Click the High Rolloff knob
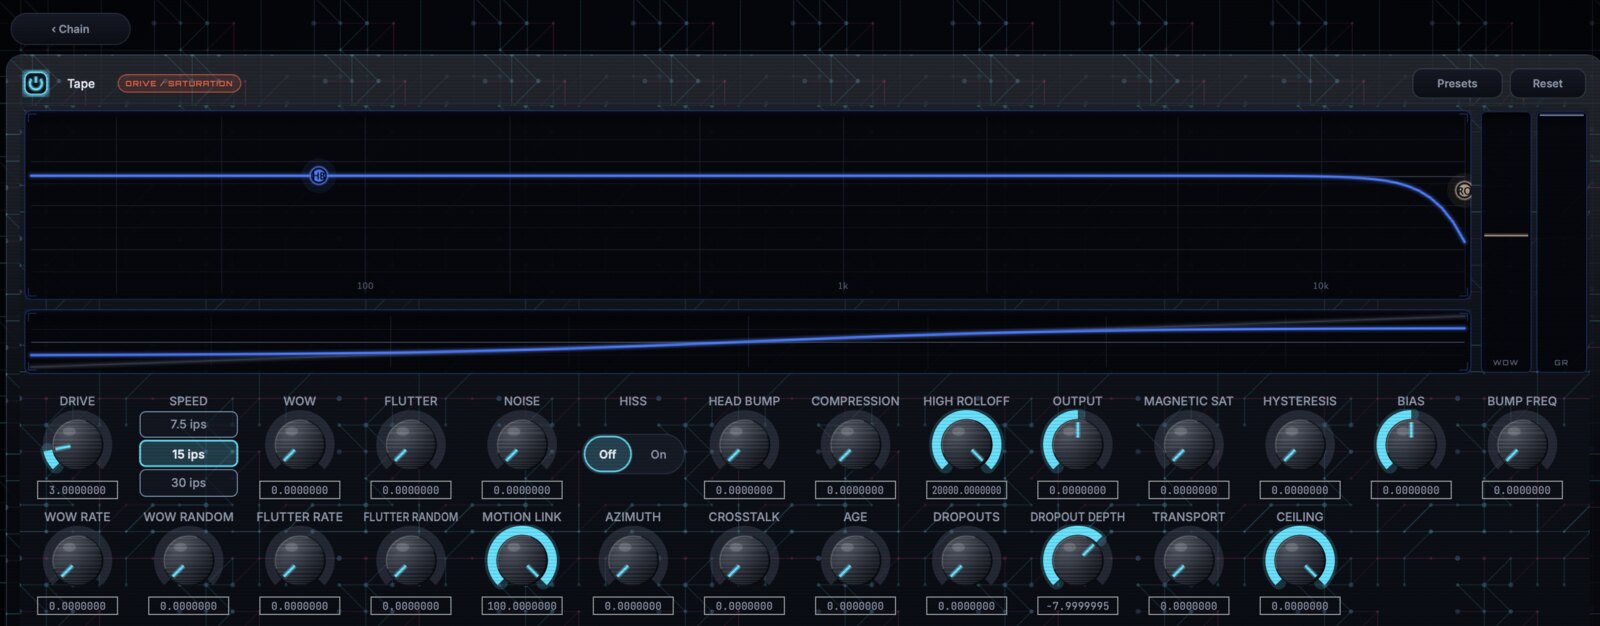The image size is (1600, 626). click(966, 444)
